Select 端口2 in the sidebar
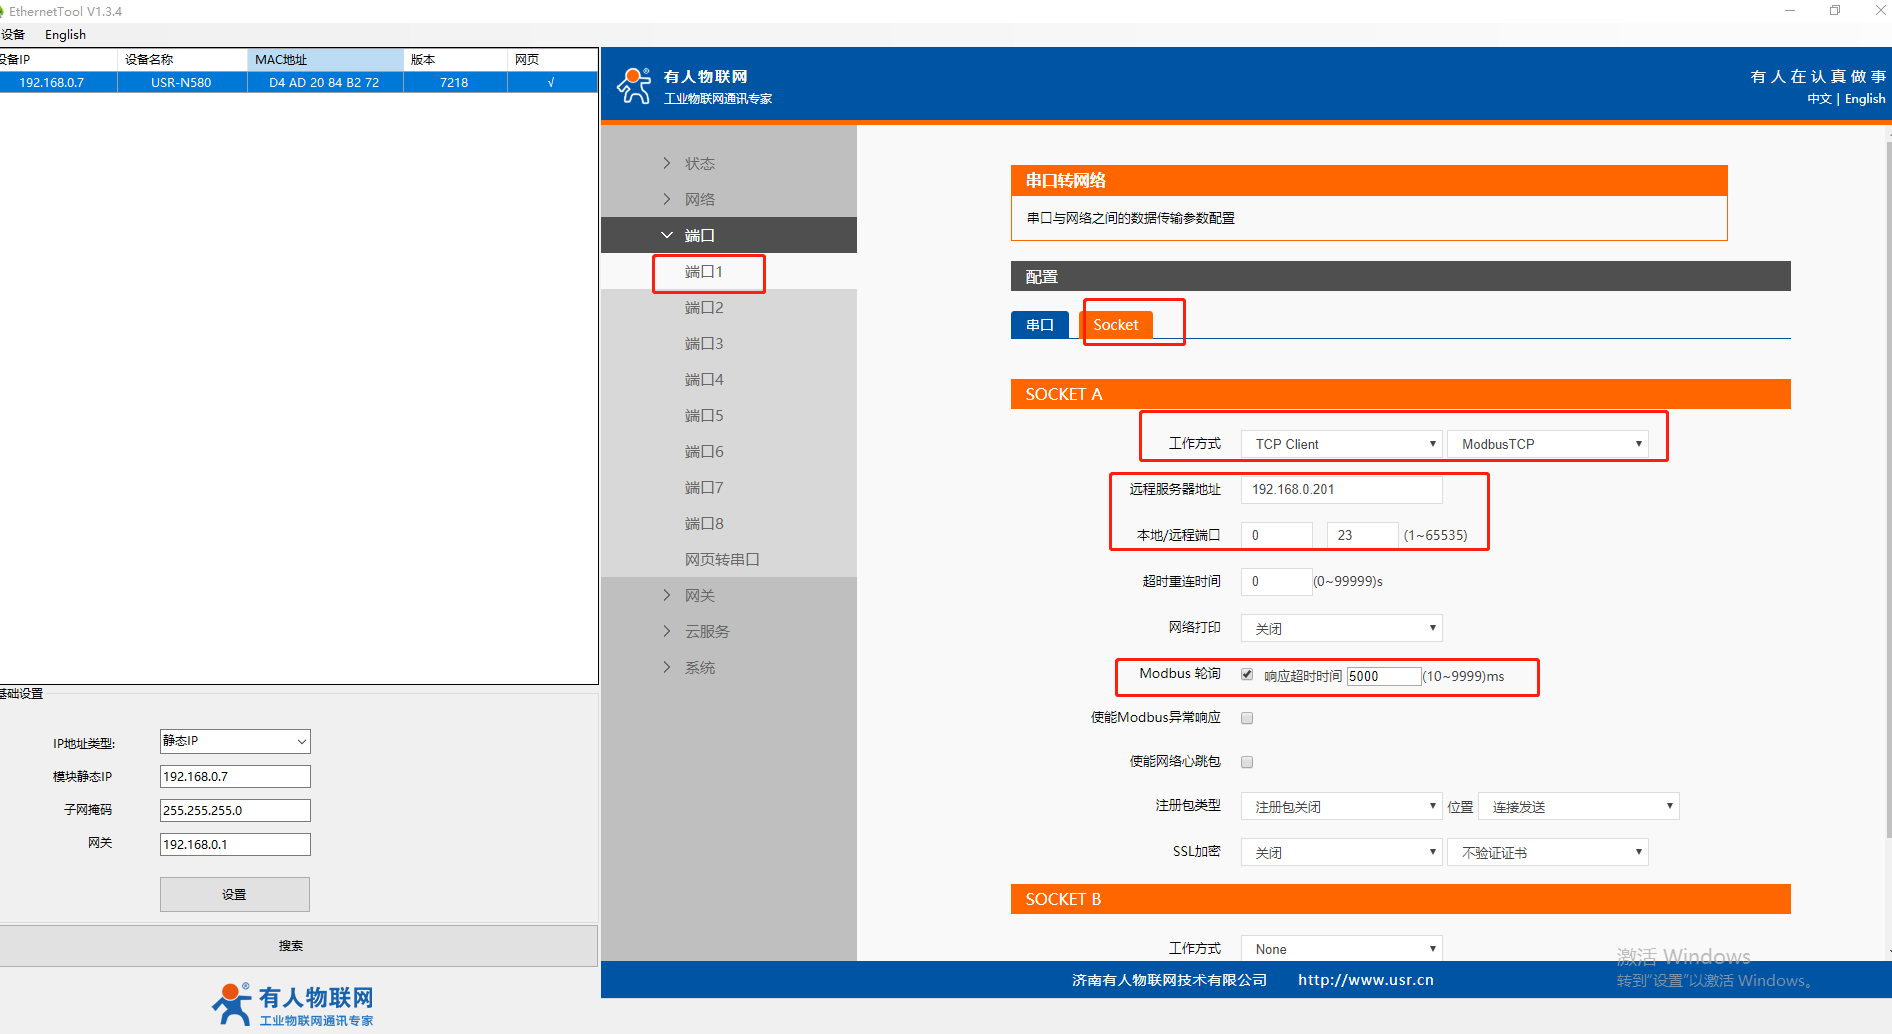Screen dimensions: 1892x1034 (703, 307)
